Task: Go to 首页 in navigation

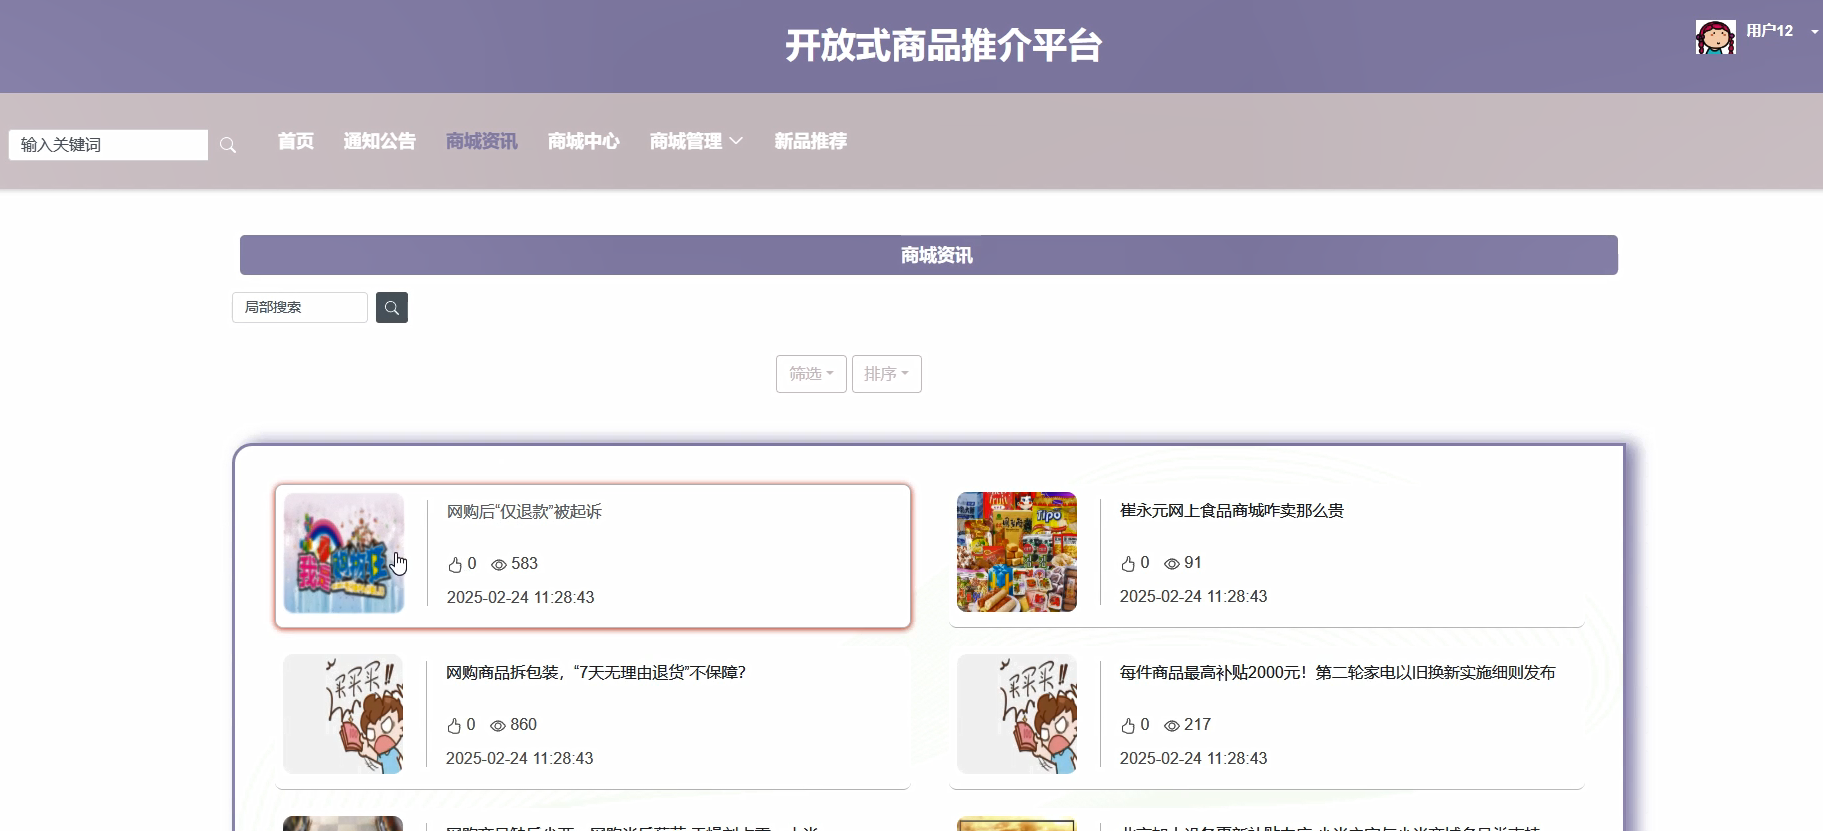Action: (296, 141)
